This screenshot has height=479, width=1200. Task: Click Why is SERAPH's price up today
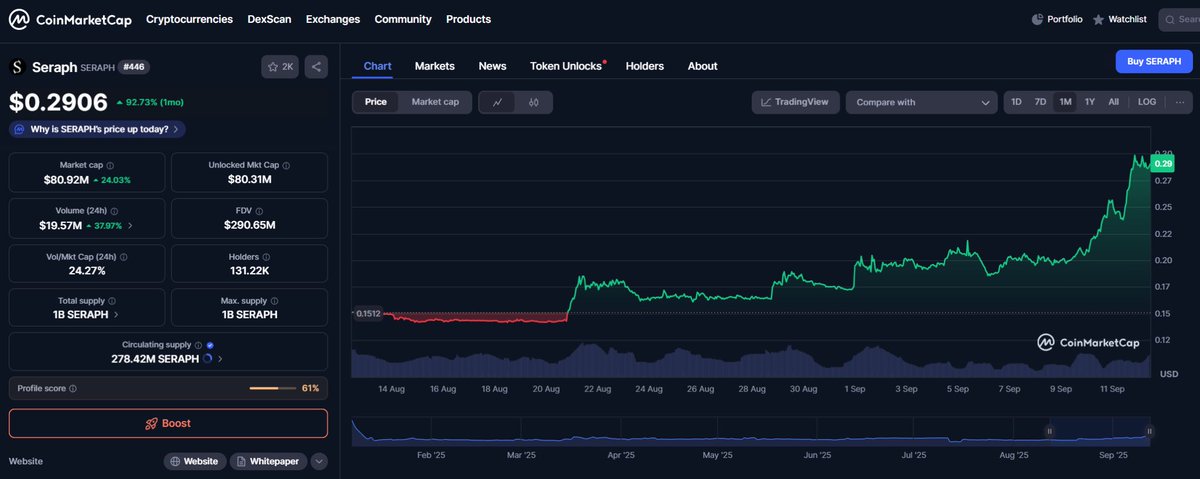click(x=97, y=129)
